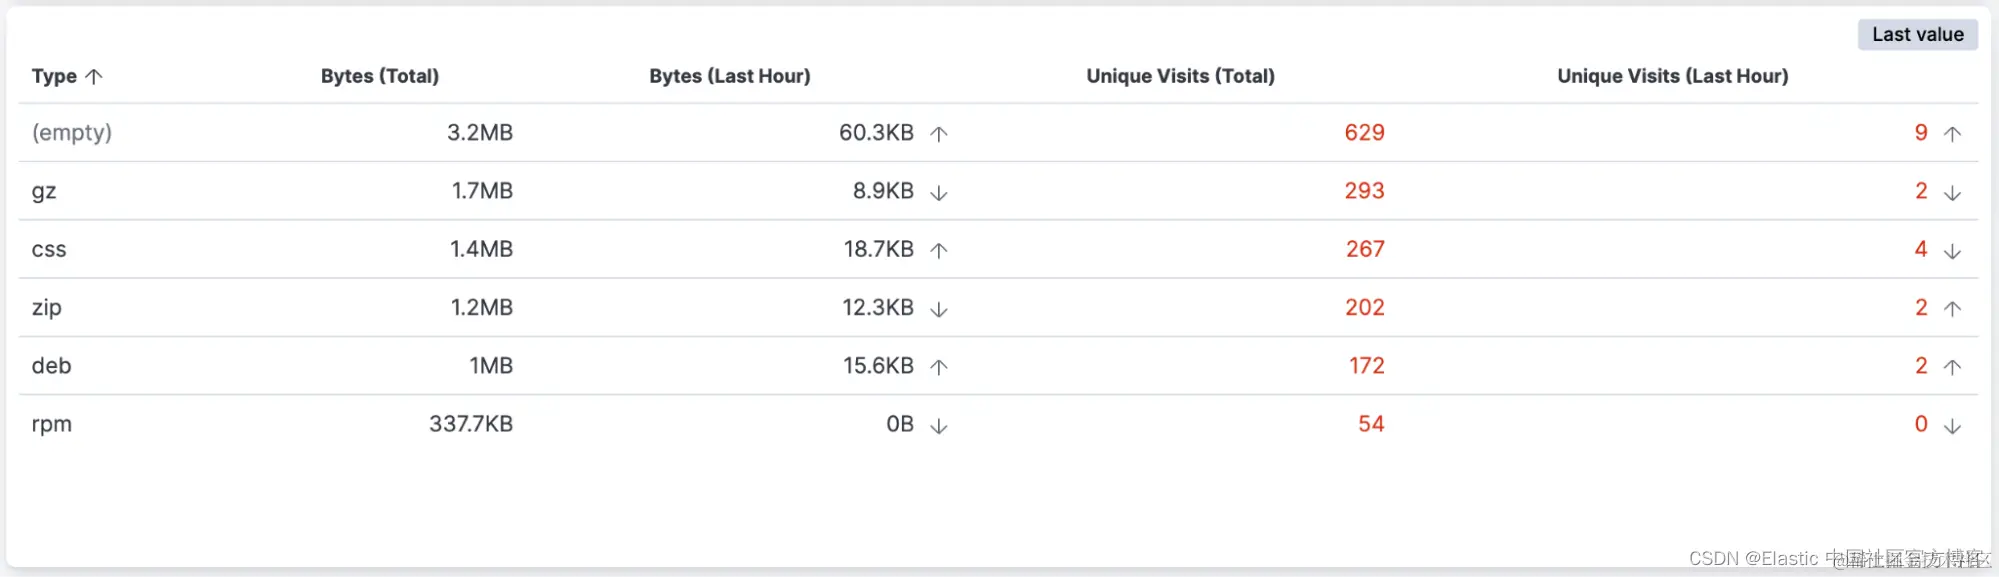Click down arrow next to 8.9KB
Image resolution: width=1999 pixels, height=577 pixels.
pyautogui.click(x=938, y=192)
